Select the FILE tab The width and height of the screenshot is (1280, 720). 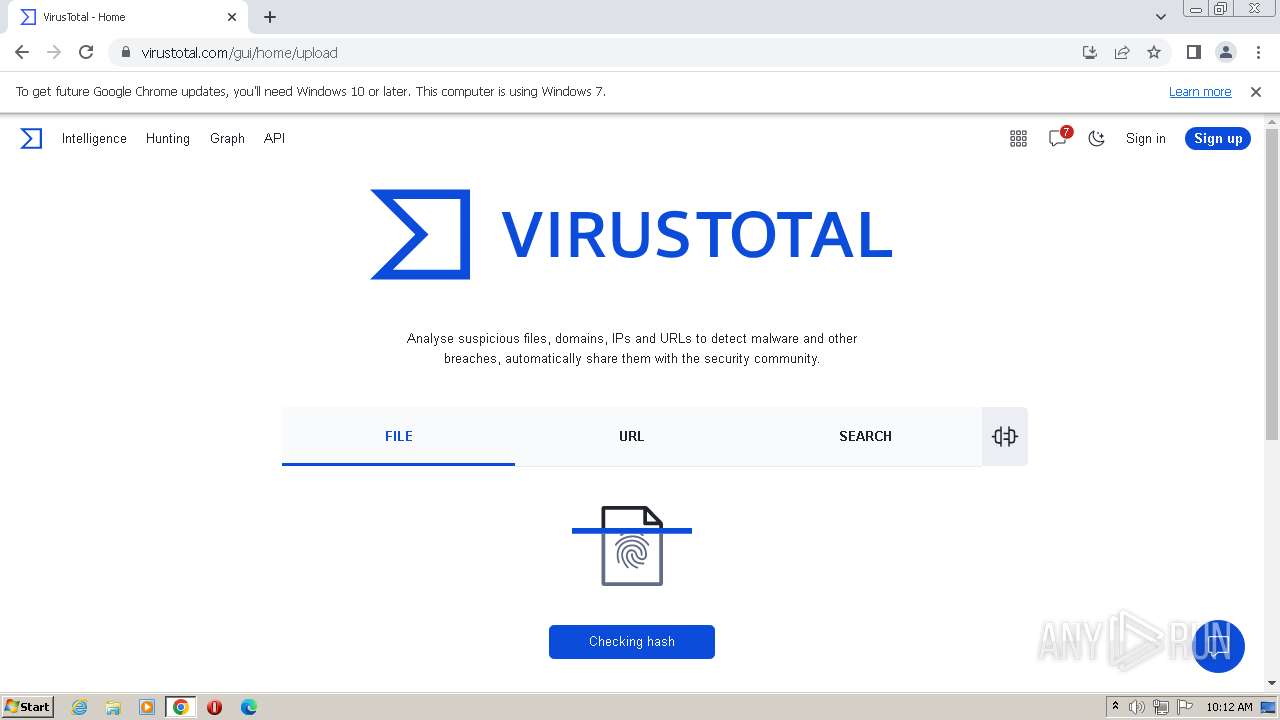tap(398, 436)
